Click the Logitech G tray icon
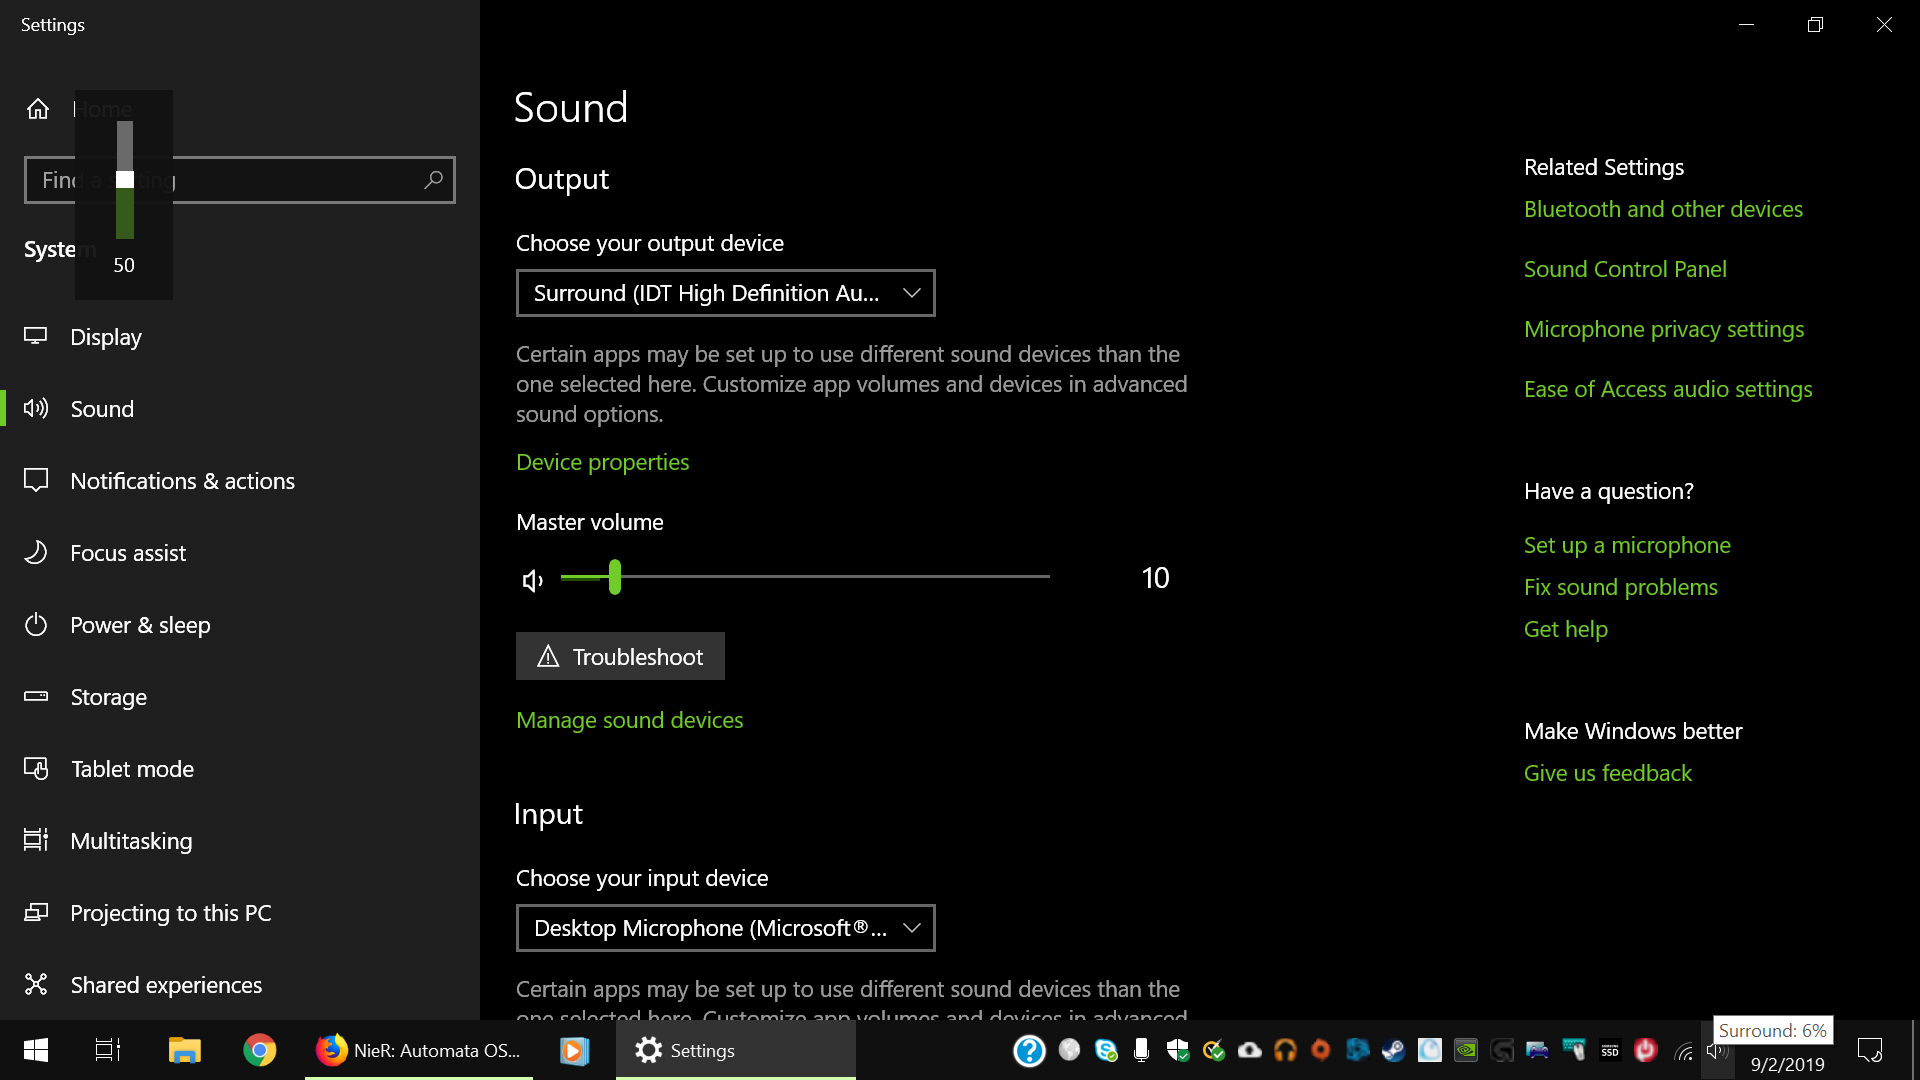 1501,1050
